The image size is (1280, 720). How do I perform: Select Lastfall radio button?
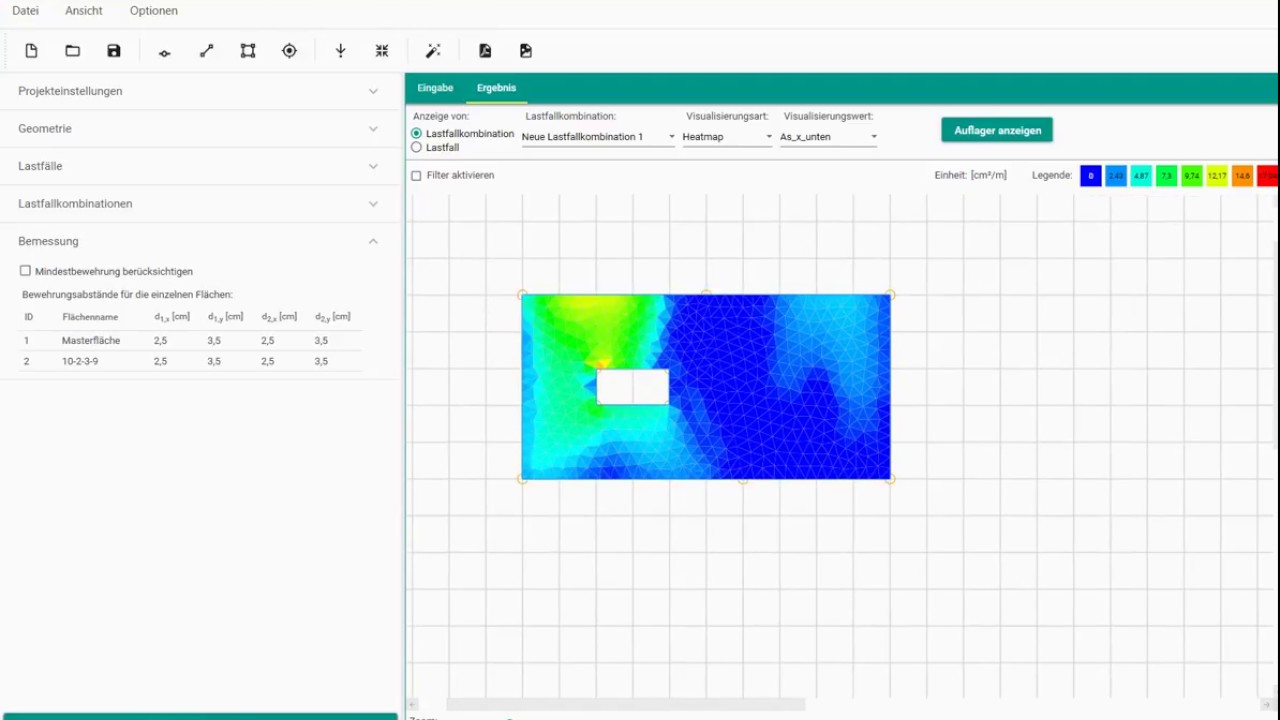tap(416, 147)
